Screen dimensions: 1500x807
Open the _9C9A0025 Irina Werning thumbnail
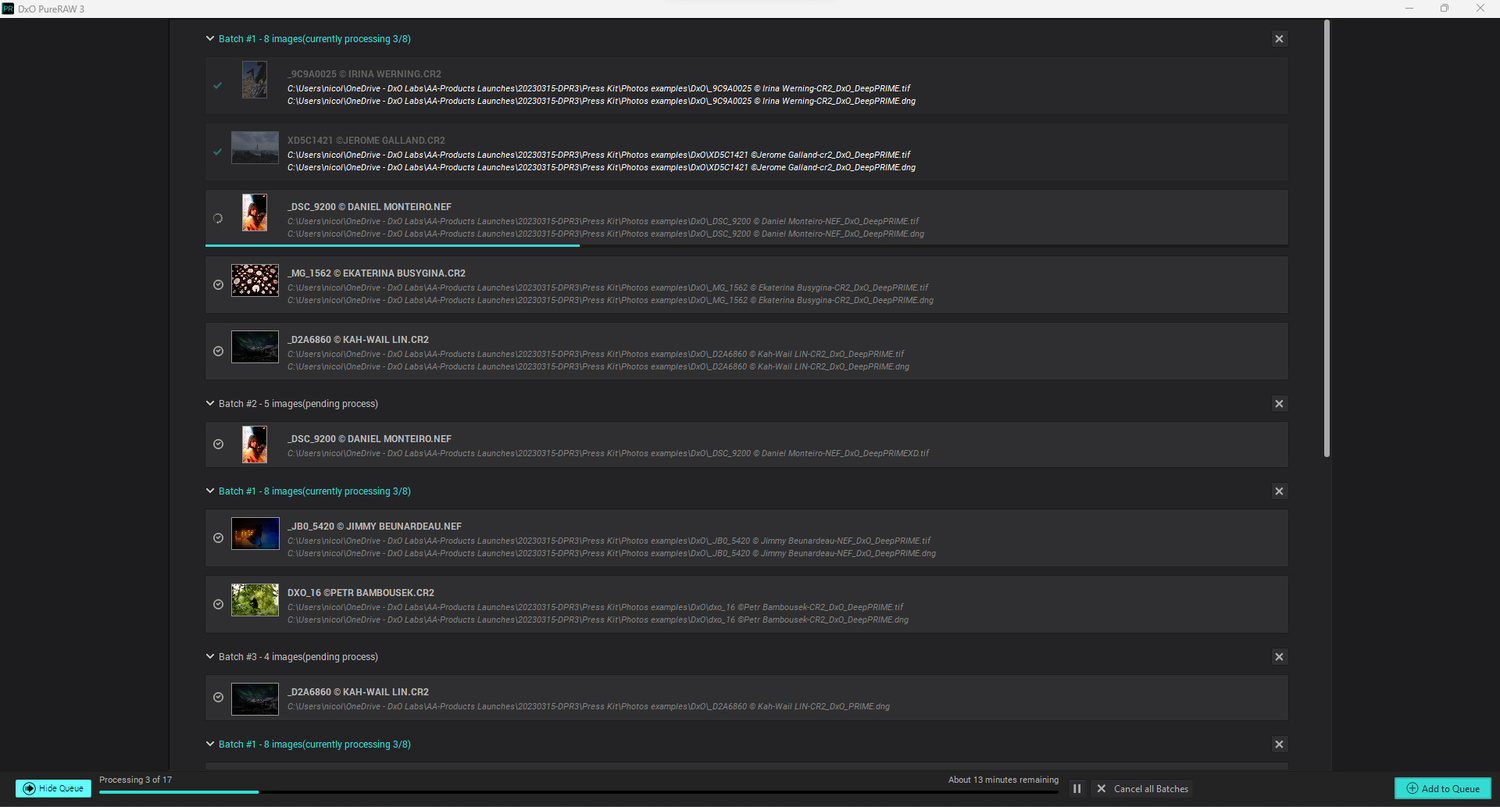point(254,80)
